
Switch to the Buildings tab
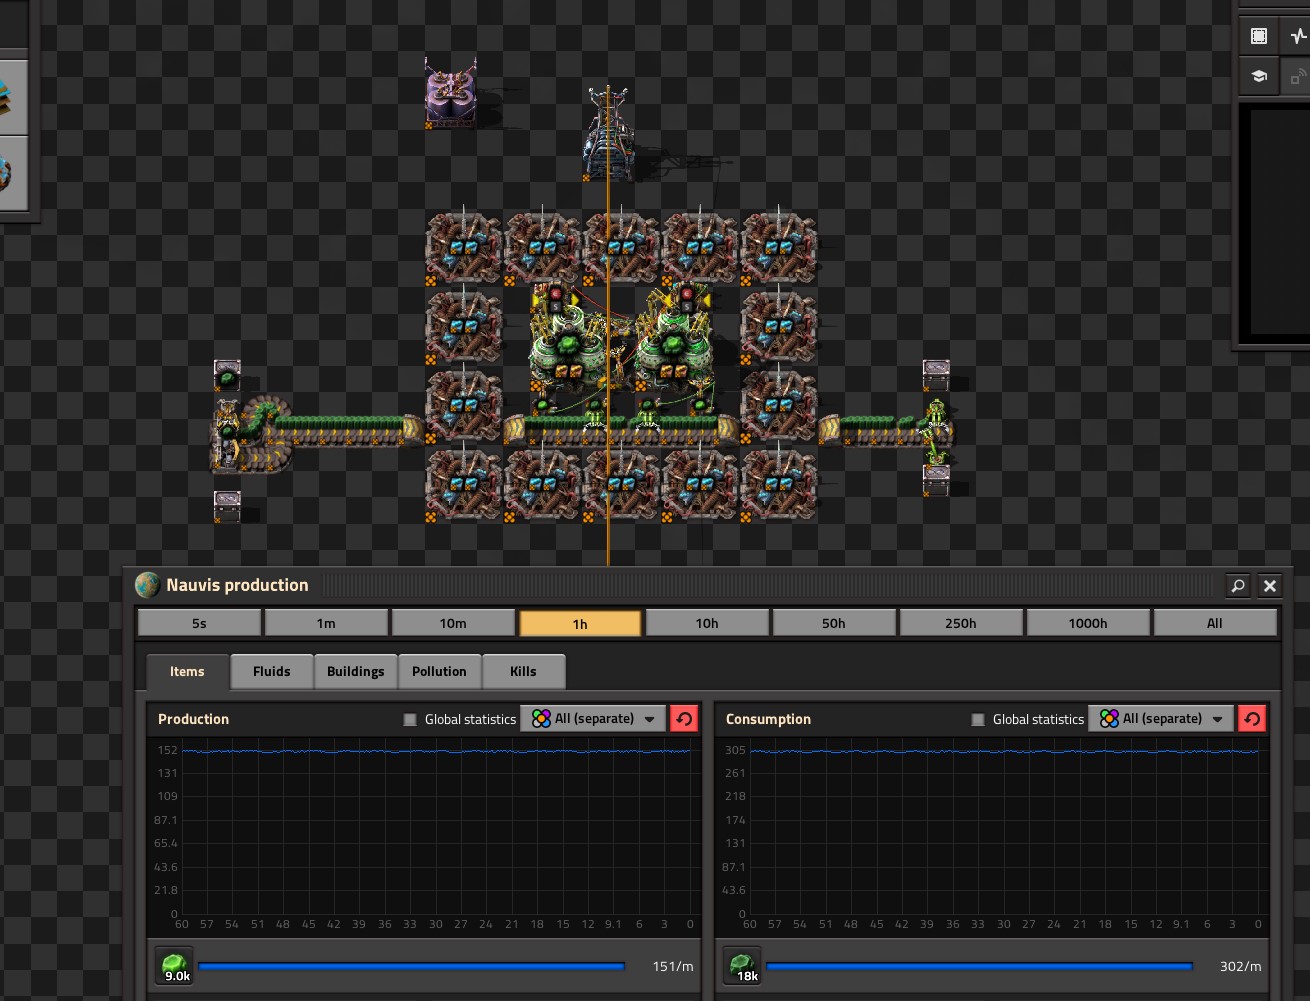pos(356,671)
